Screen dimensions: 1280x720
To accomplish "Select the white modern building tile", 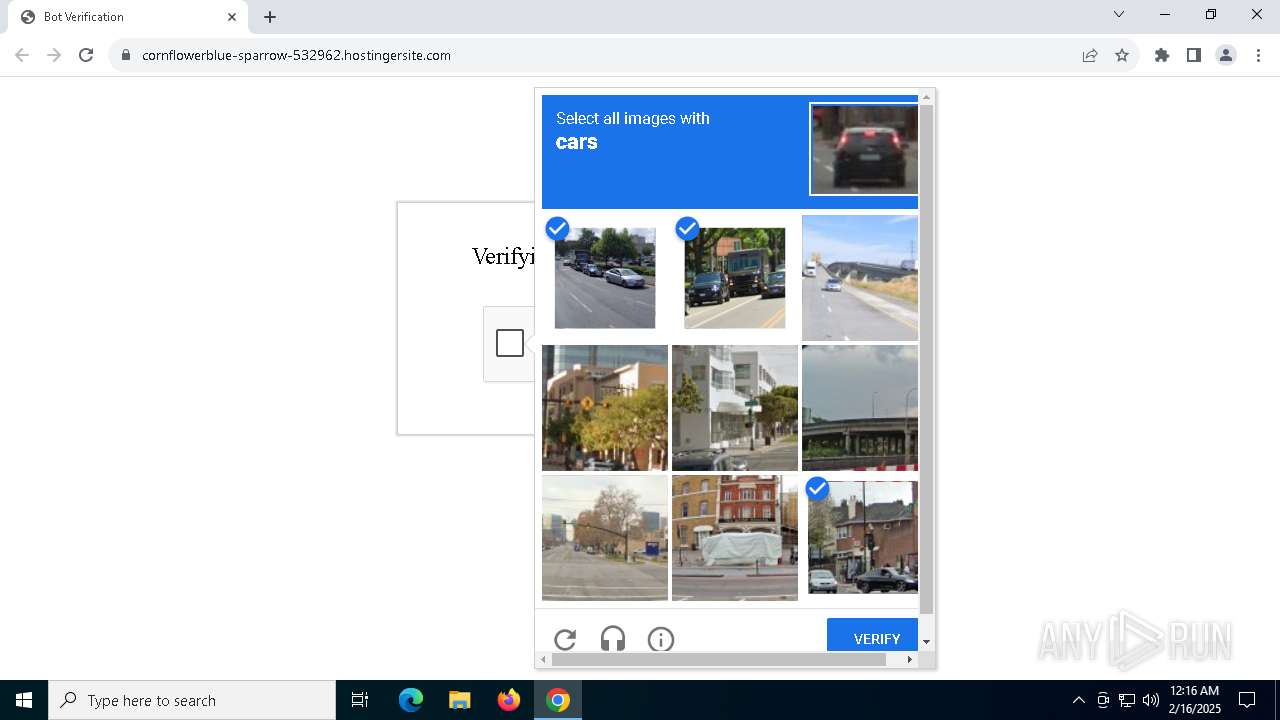I will pos(735,408).
